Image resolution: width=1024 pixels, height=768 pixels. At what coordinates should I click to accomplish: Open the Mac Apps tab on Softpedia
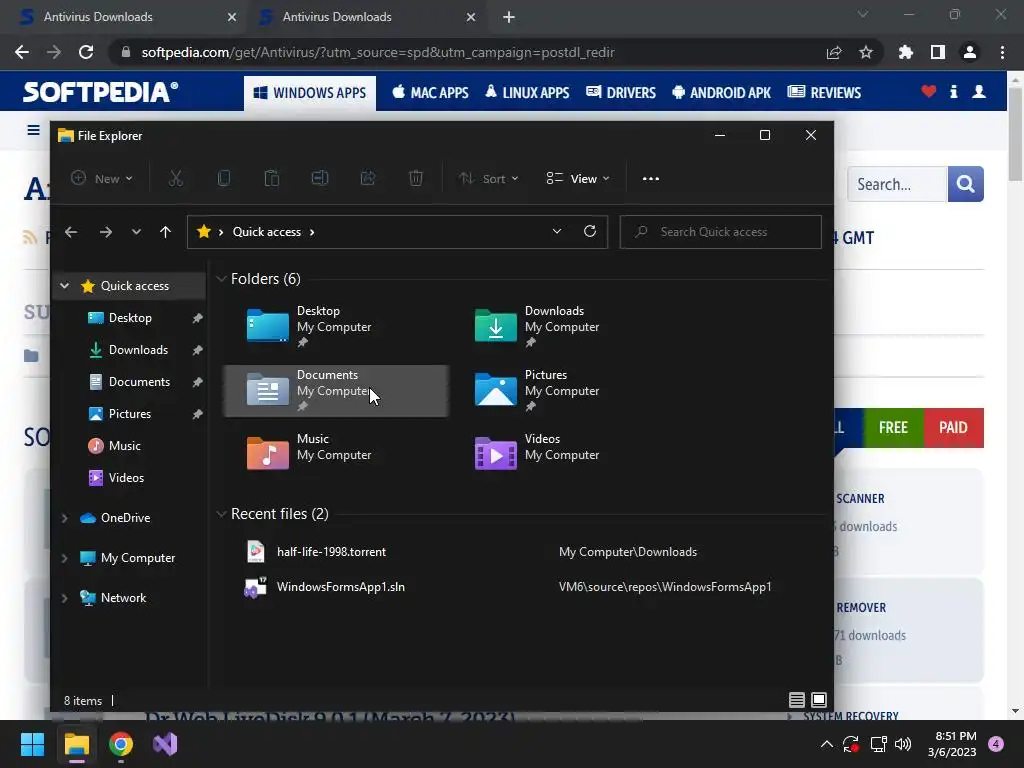[x=430, y=93]
